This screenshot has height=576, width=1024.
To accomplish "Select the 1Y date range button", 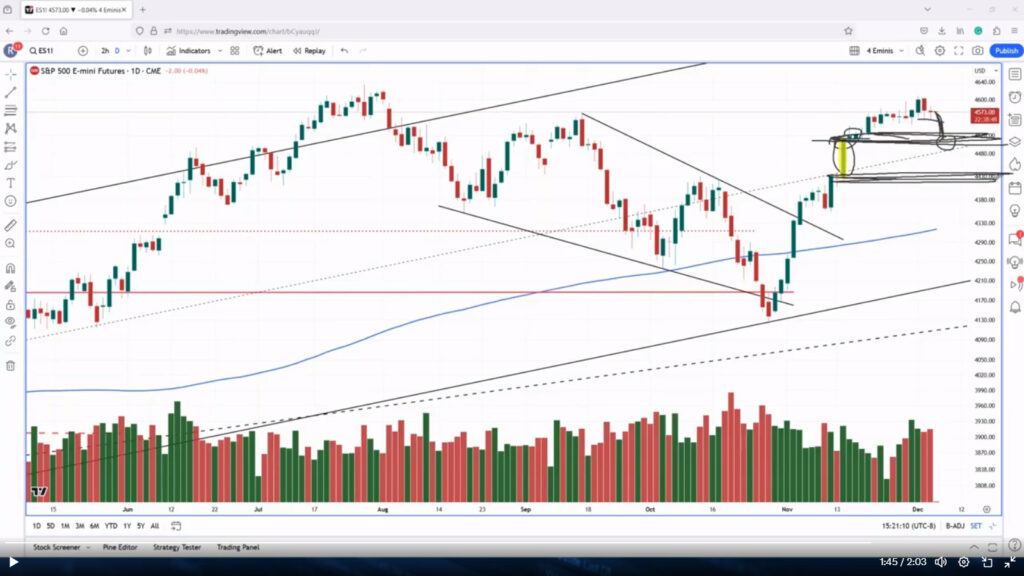I will [x=127, y=526].
